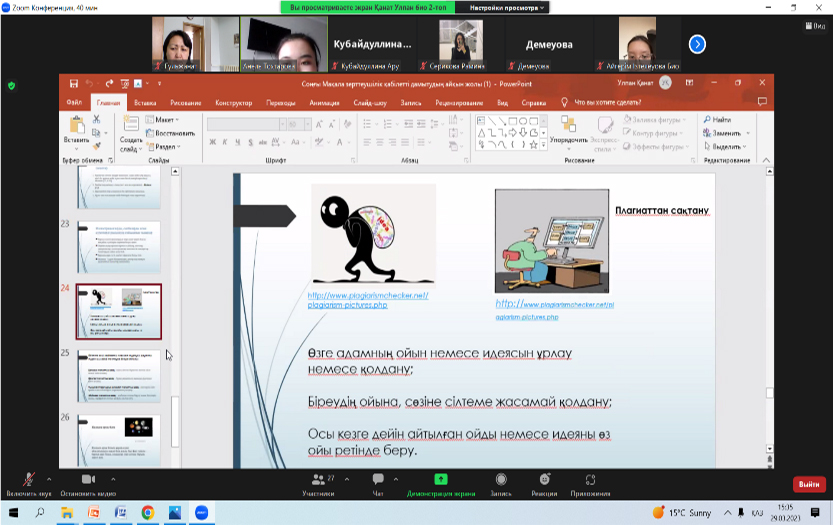The image size is (833, 525).
Task: Click the red Выйти button
Action: click(807, 484)
